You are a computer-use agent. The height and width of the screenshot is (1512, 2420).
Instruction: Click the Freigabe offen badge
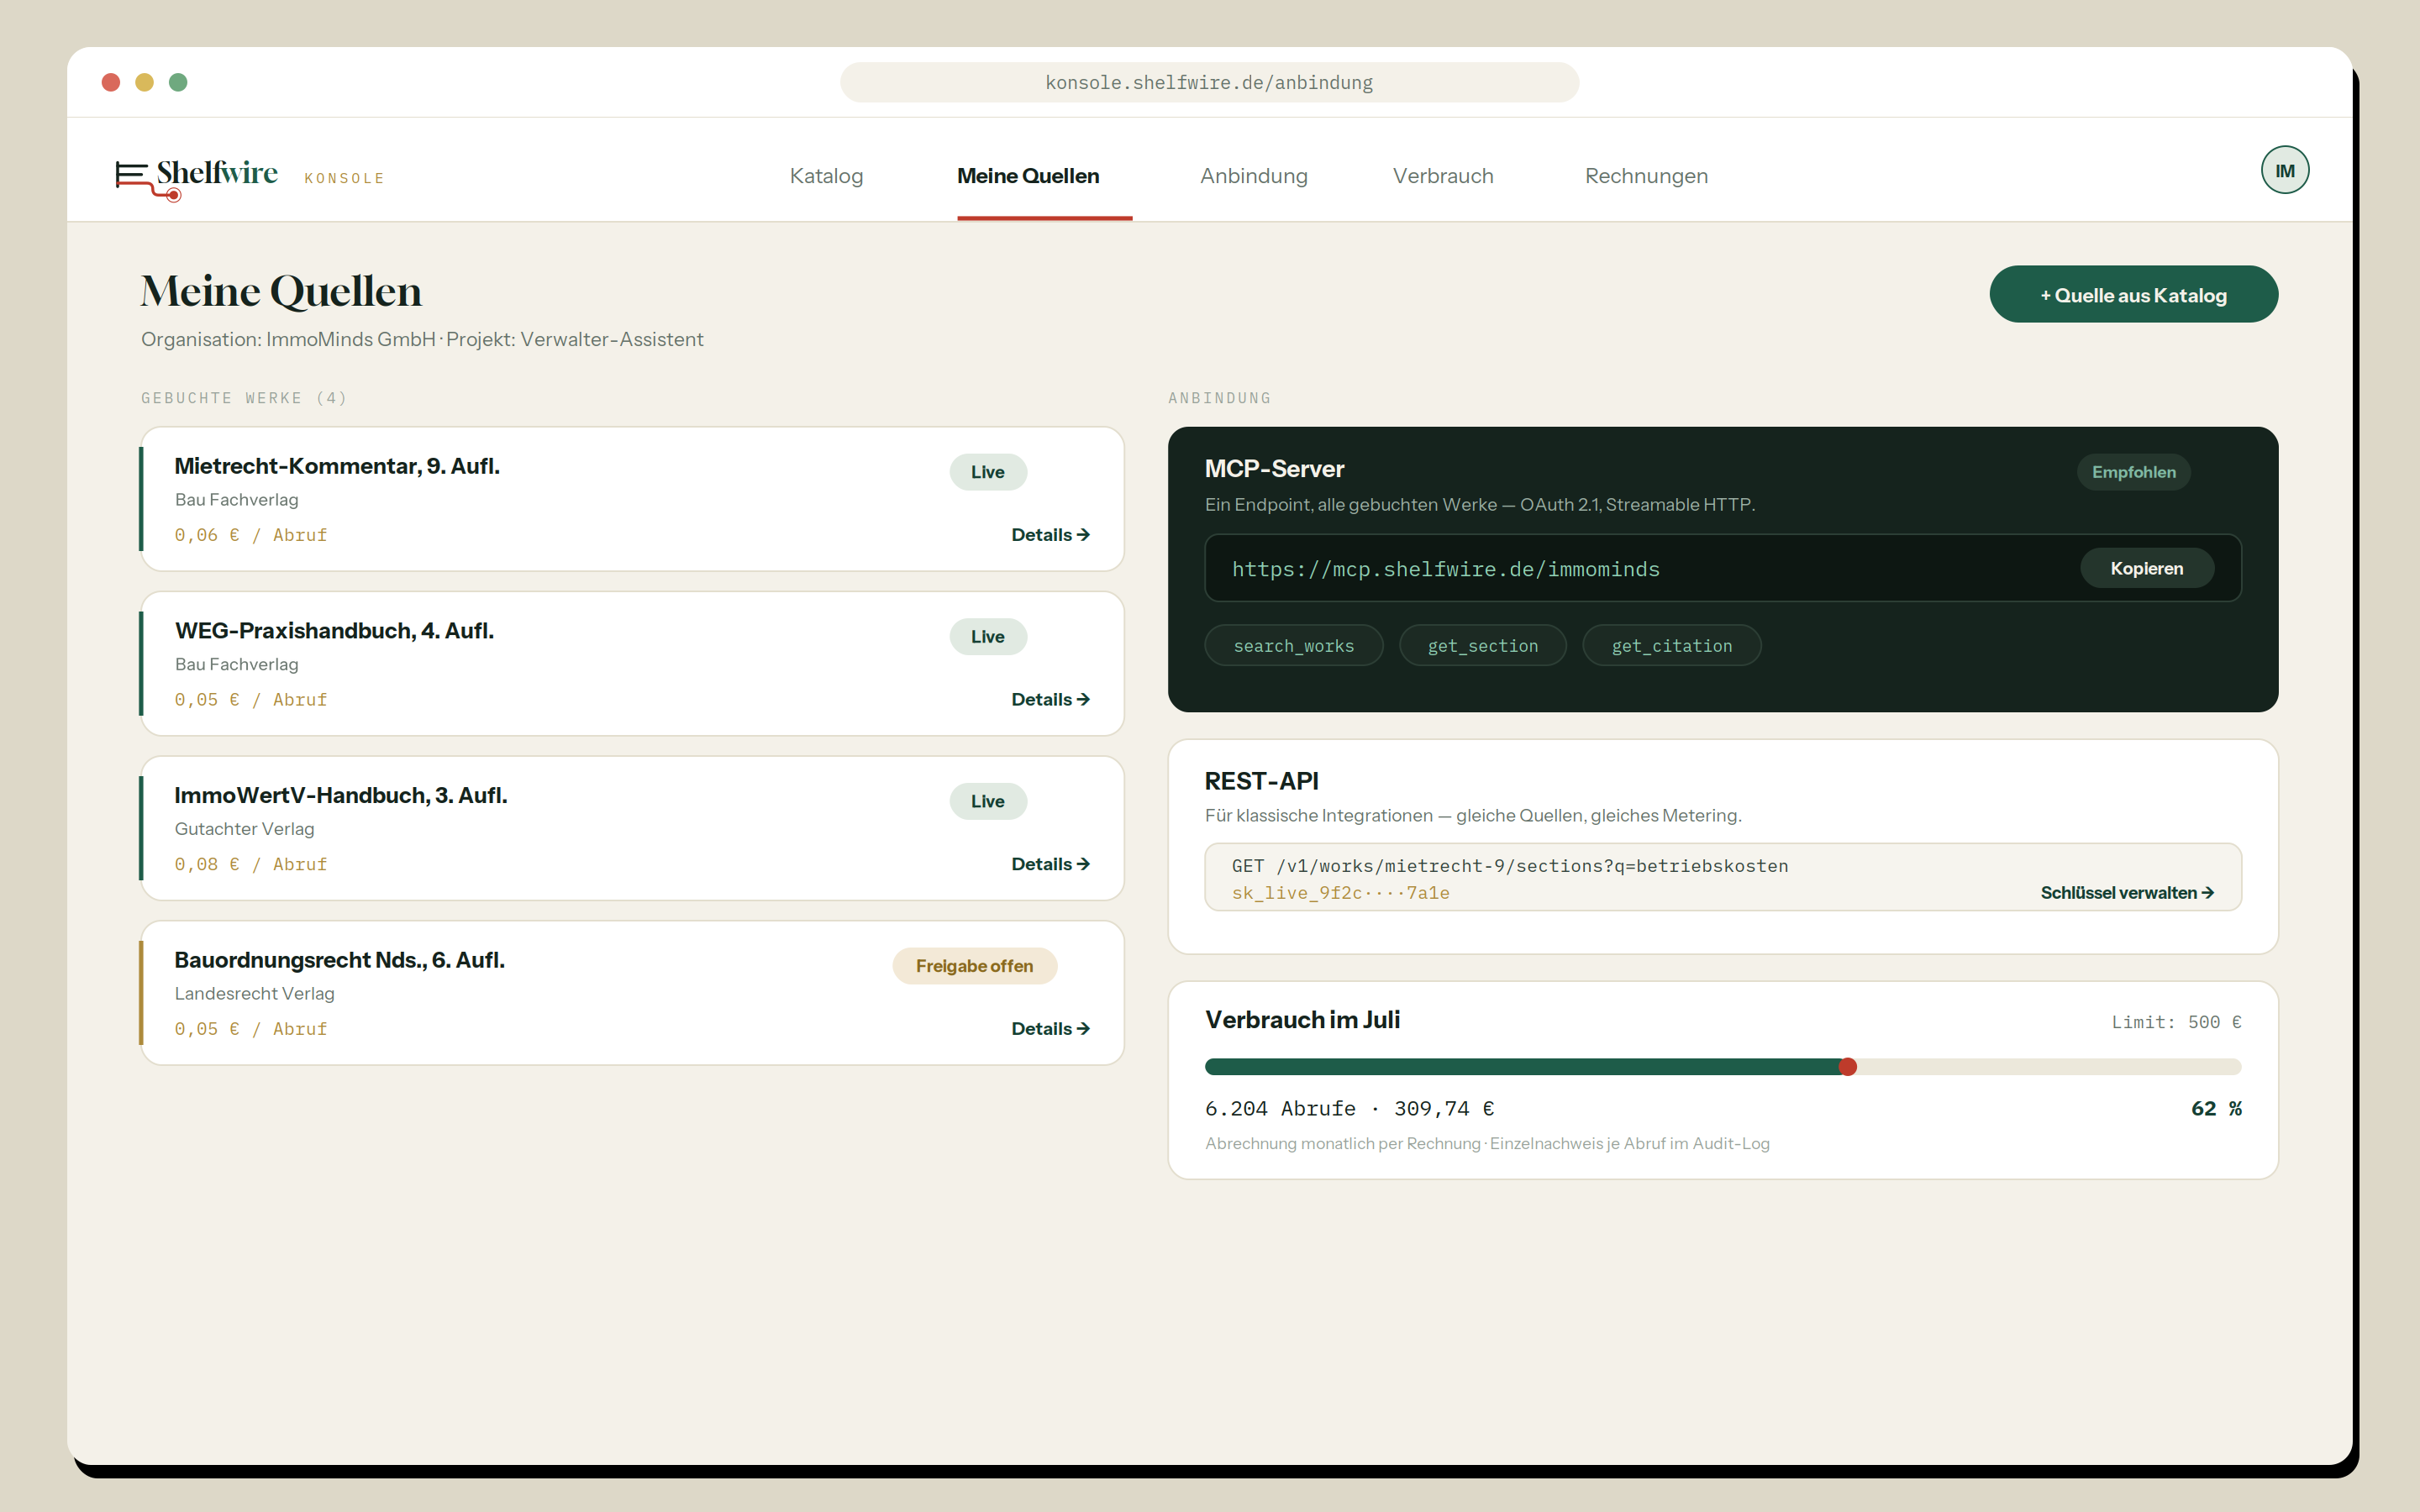974,966
